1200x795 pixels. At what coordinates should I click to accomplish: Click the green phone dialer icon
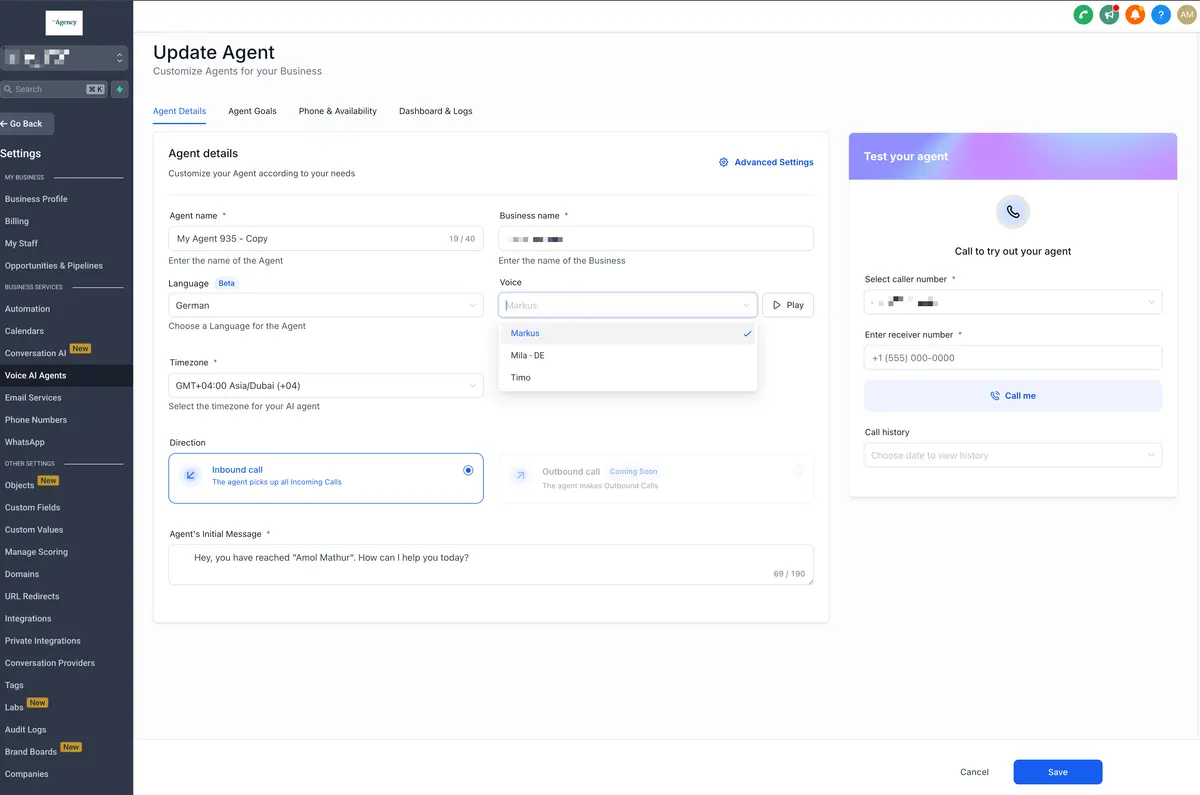click(1083, 15)
